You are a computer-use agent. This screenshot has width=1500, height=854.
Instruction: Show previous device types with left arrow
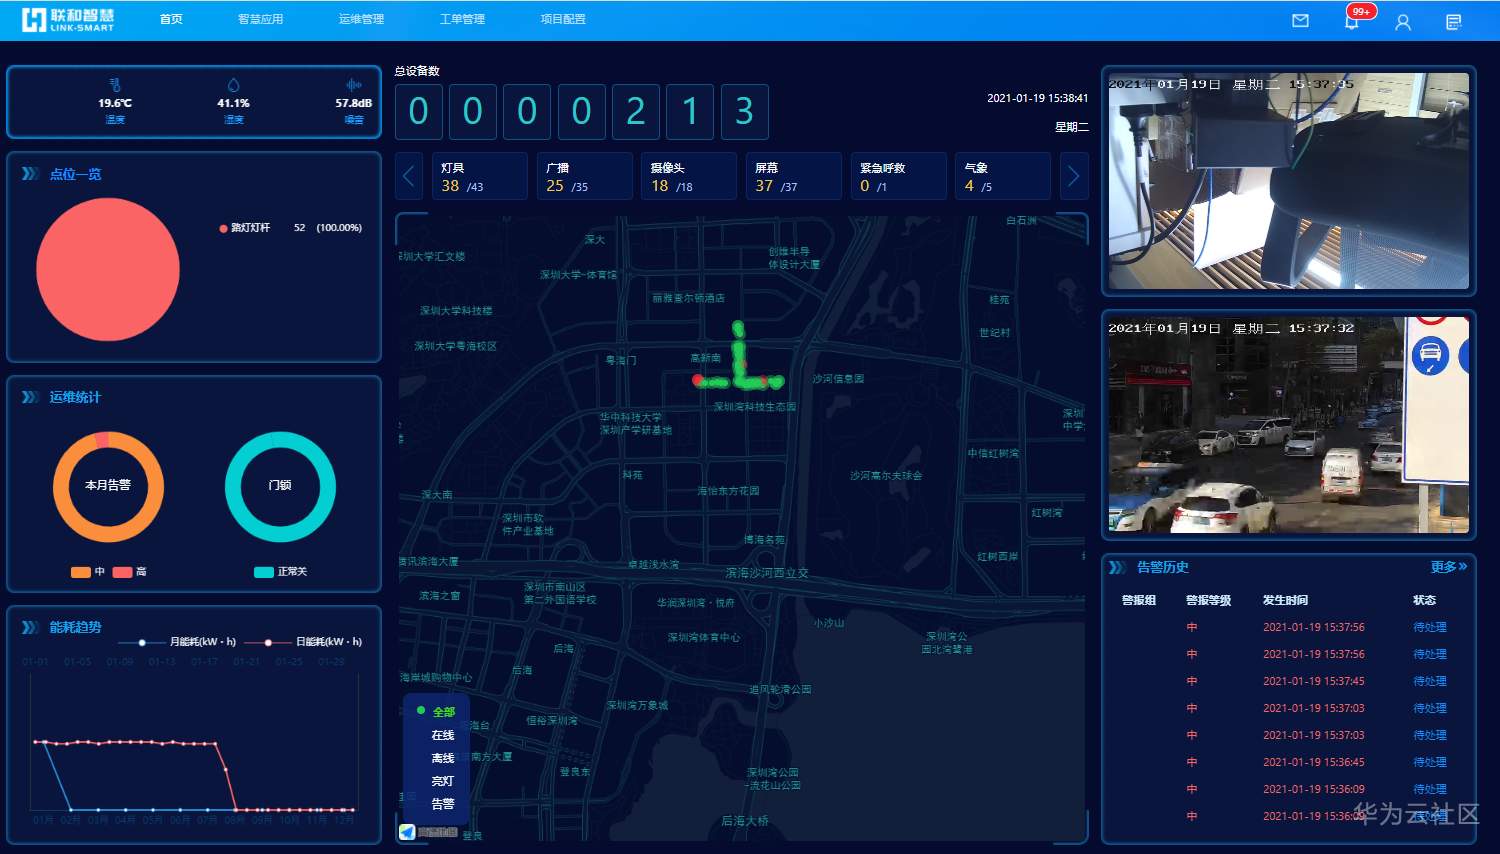coord(409,176)
